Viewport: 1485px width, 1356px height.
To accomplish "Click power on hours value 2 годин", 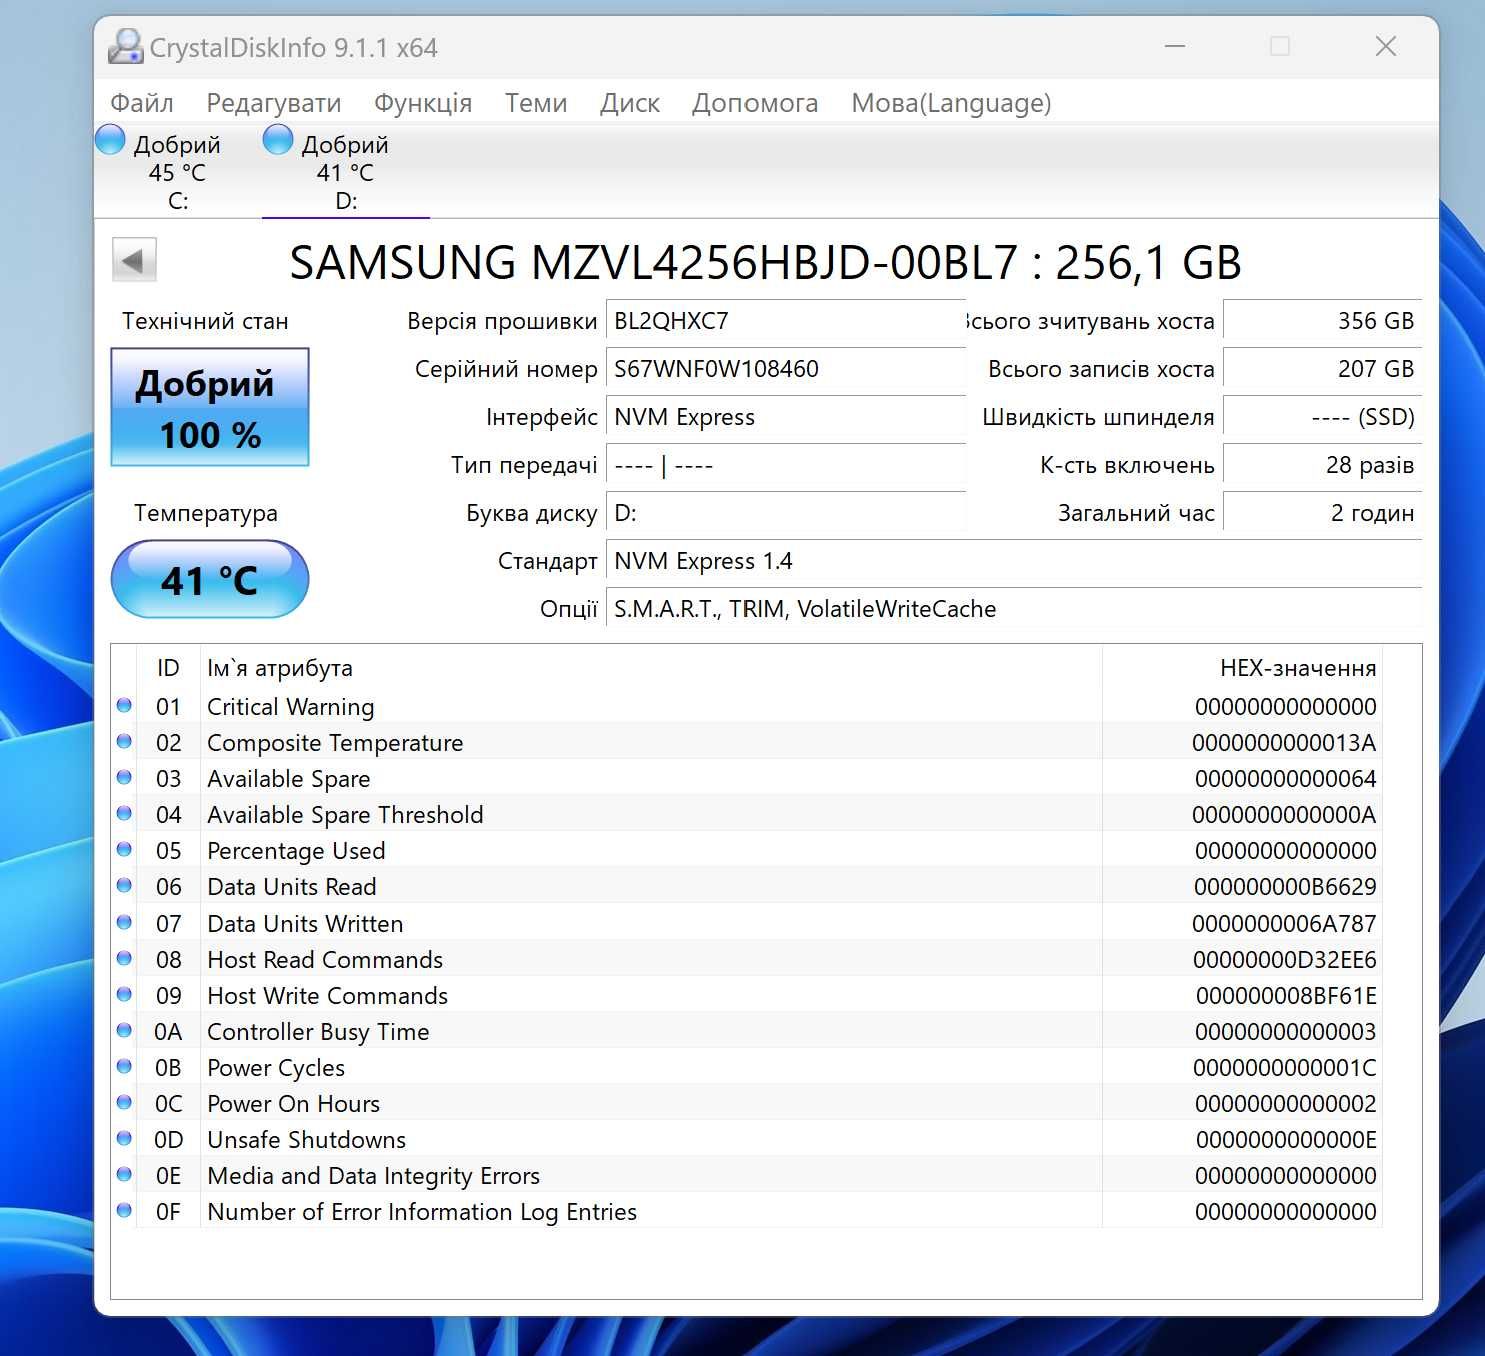I will [1323, 513].
